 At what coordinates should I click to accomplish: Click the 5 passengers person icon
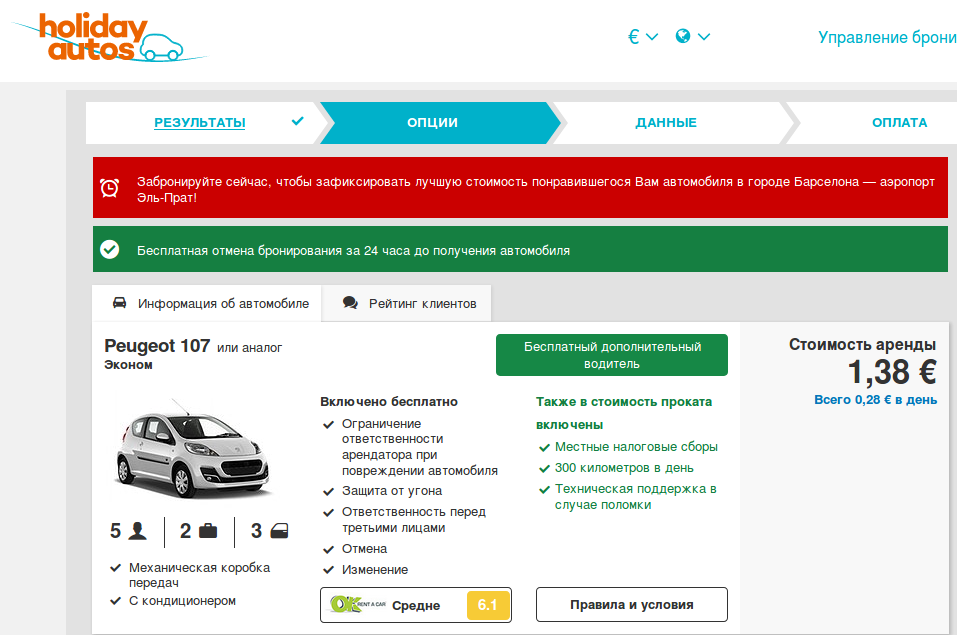[x=138, y=531]
